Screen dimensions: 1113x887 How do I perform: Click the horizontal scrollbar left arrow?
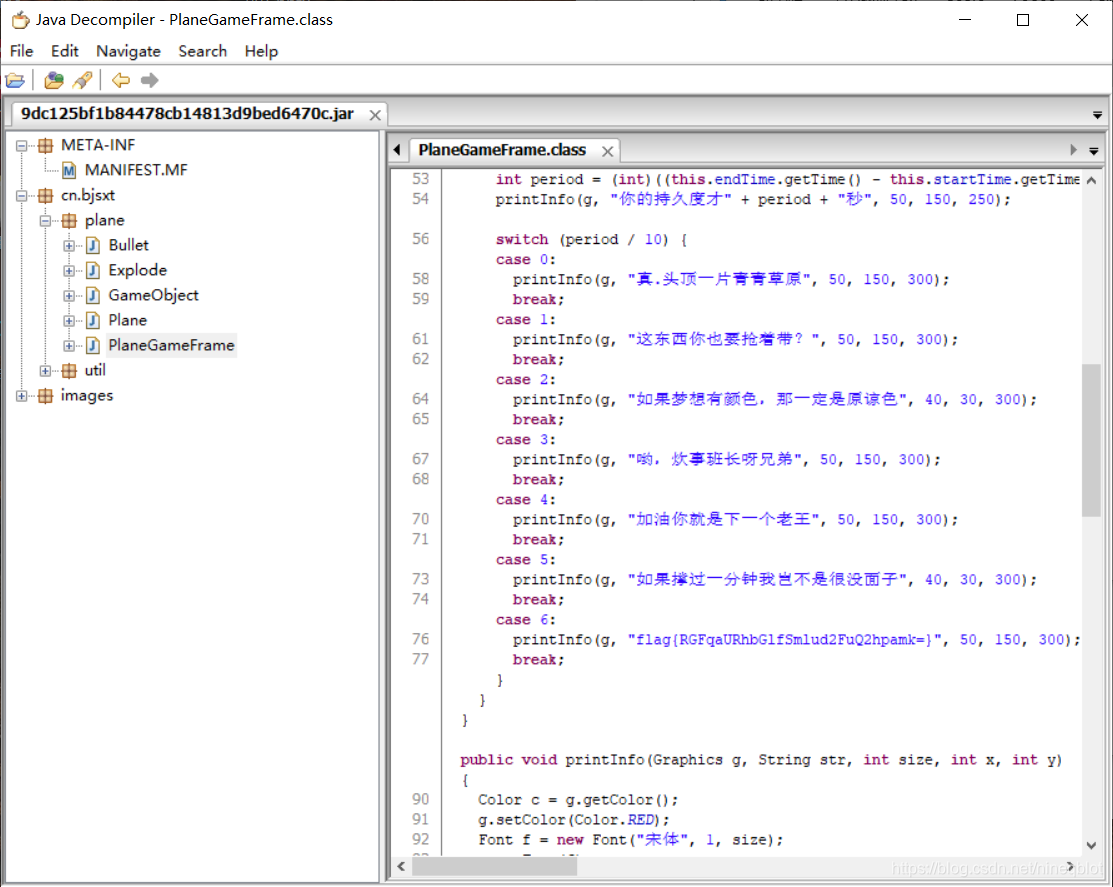tap(402, 866)
